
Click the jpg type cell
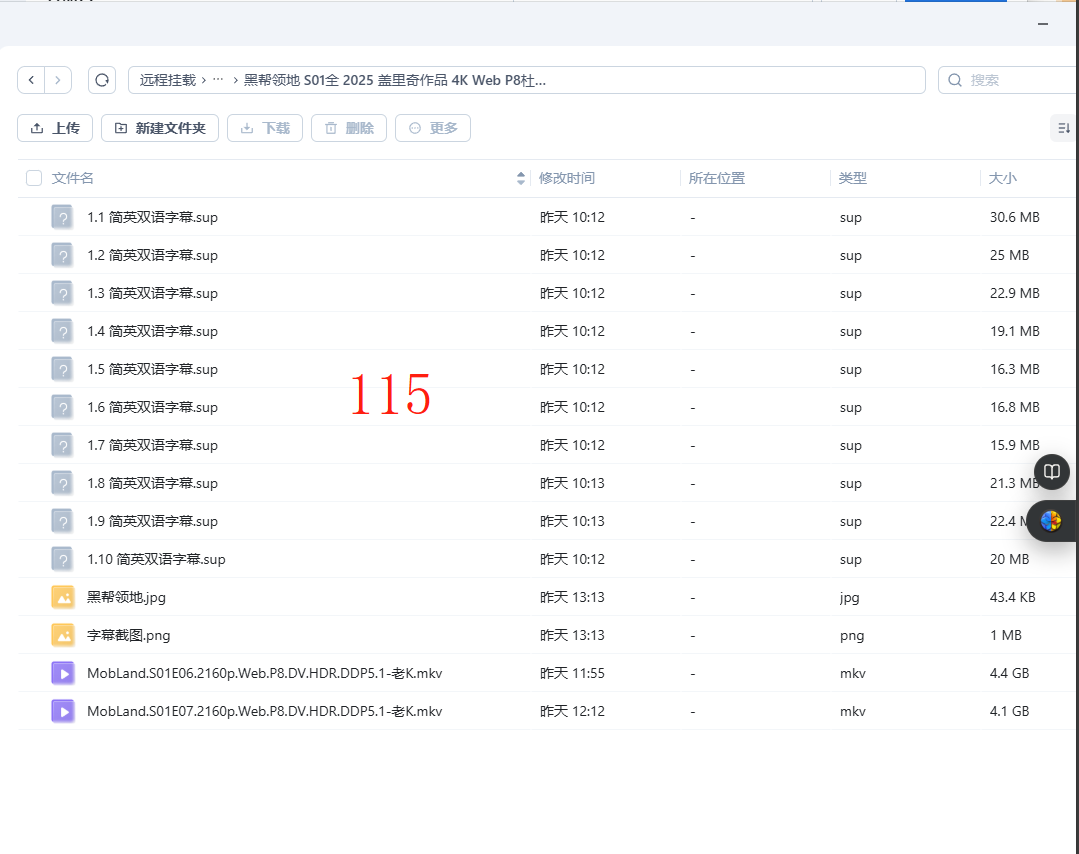(849, 597)
